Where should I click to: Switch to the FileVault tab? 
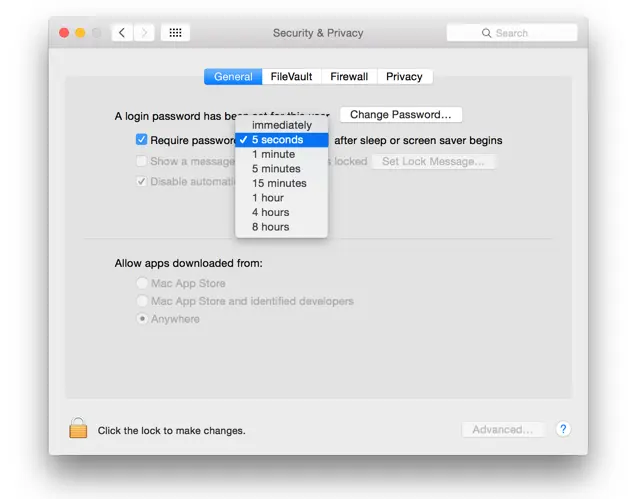click(x=291, y=76)
